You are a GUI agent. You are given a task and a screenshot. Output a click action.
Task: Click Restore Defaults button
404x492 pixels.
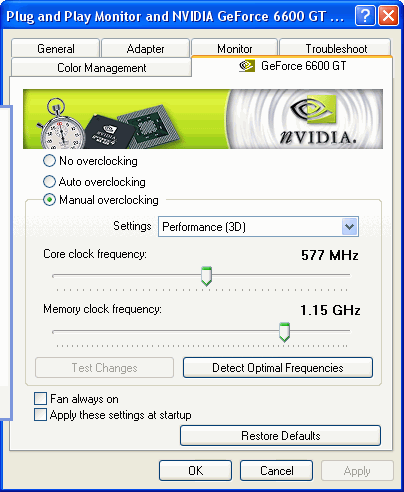point(280,436)
